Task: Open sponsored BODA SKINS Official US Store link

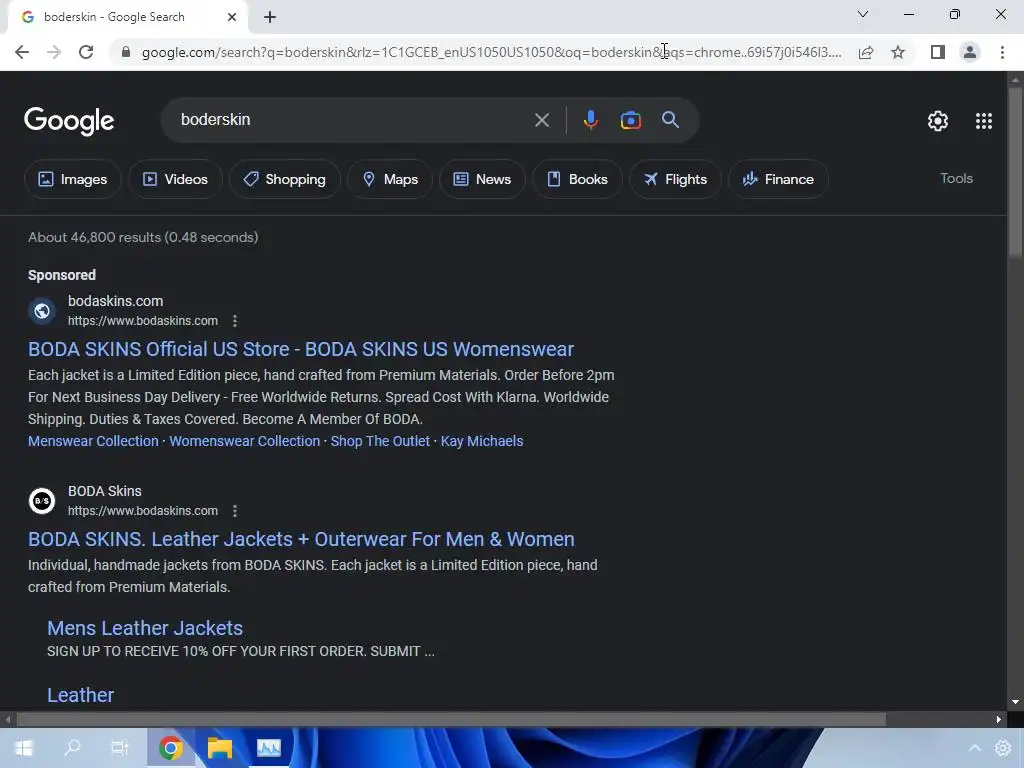Action: 300,349
